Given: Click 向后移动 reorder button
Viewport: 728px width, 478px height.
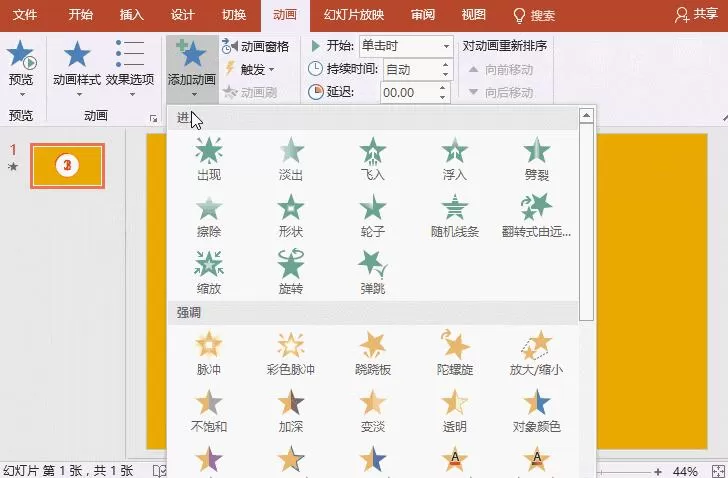Looking at the screenshot, I should pyautogui.click(x=500, y=92).
